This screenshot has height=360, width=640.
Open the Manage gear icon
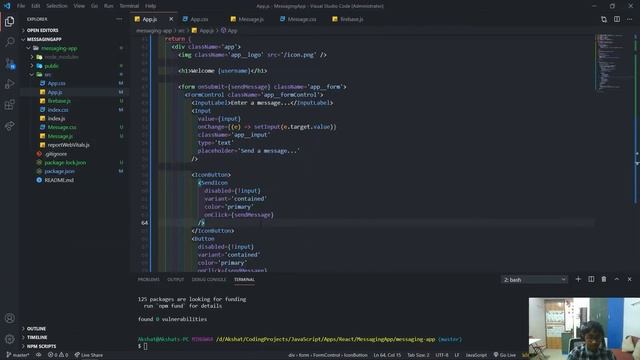pyautogui.click(x=10, y=339)
